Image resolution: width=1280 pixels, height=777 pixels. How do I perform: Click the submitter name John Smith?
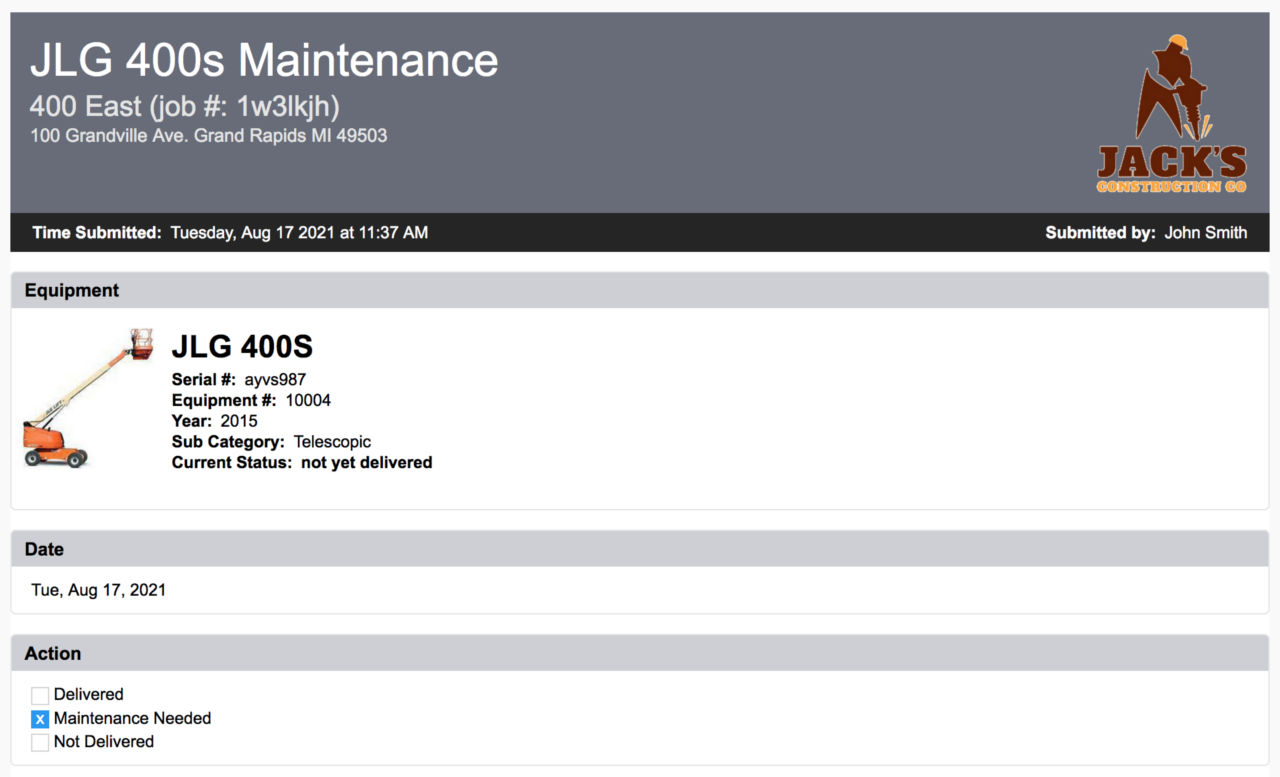point(1205,233)
